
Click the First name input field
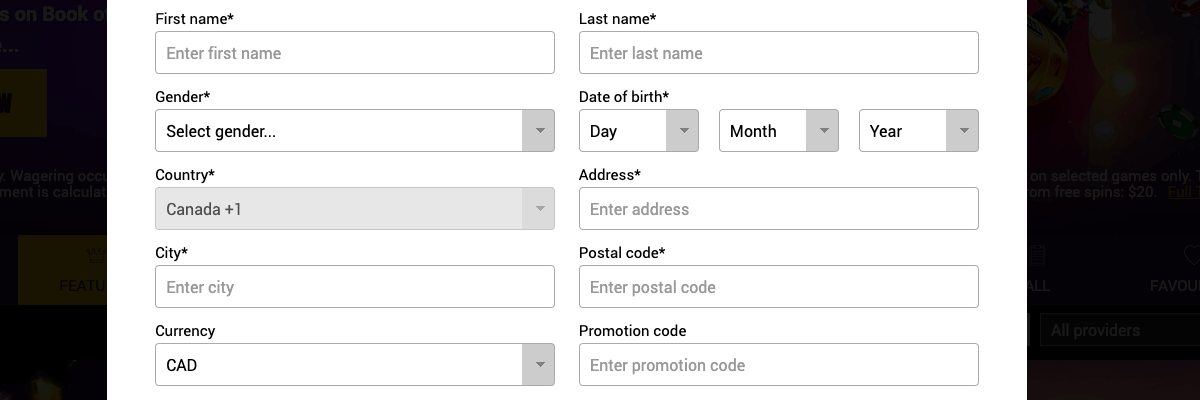(355, 52)
